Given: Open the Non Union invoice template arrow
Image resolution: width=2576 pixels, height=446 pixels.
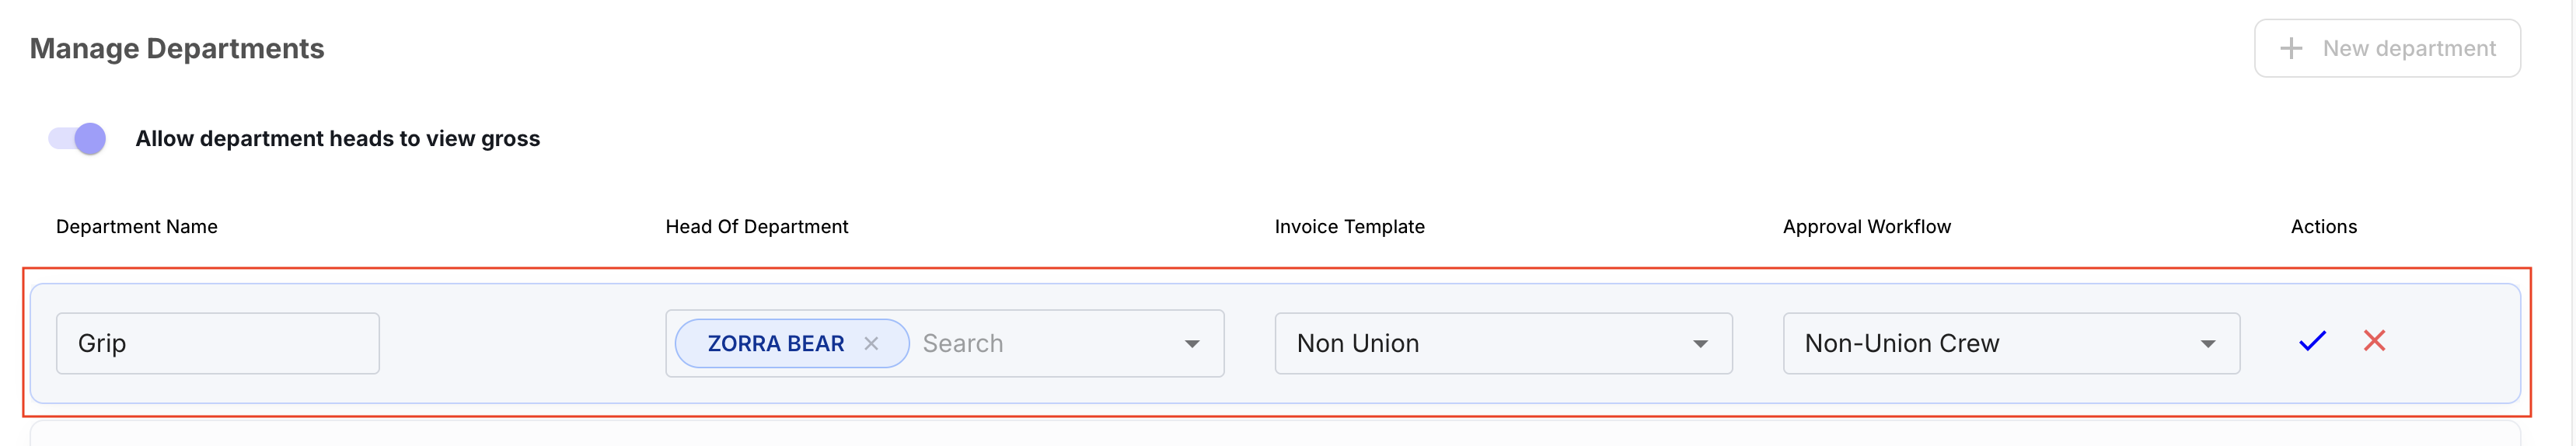Looking at the screenshot, I should point(1699,344).
